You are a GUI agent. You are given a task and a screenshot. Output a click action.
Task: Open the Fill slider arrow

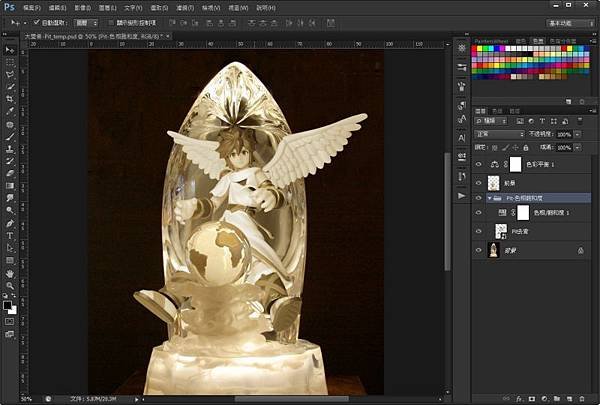point(578,147)
